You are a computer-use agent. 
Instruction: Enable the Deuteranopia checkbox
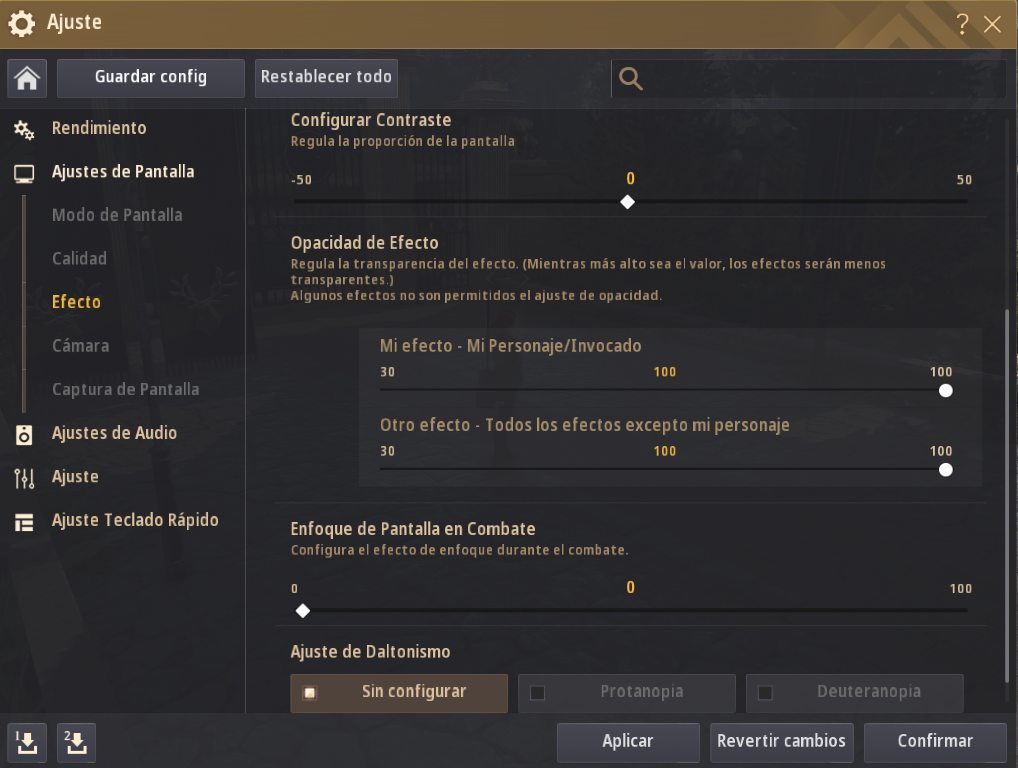pyautogui.click(x=766, y=693)
